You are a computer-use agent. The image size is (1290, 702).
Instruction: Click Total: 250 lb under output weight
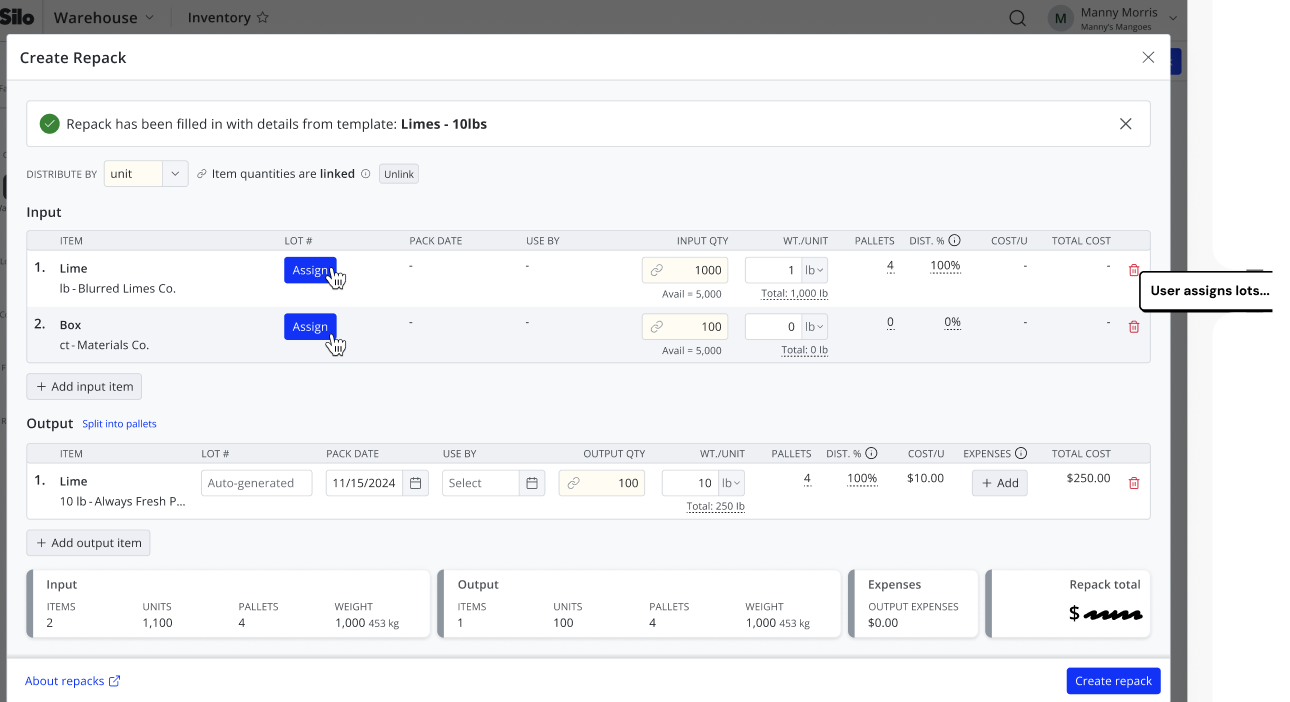pos(716,507)
